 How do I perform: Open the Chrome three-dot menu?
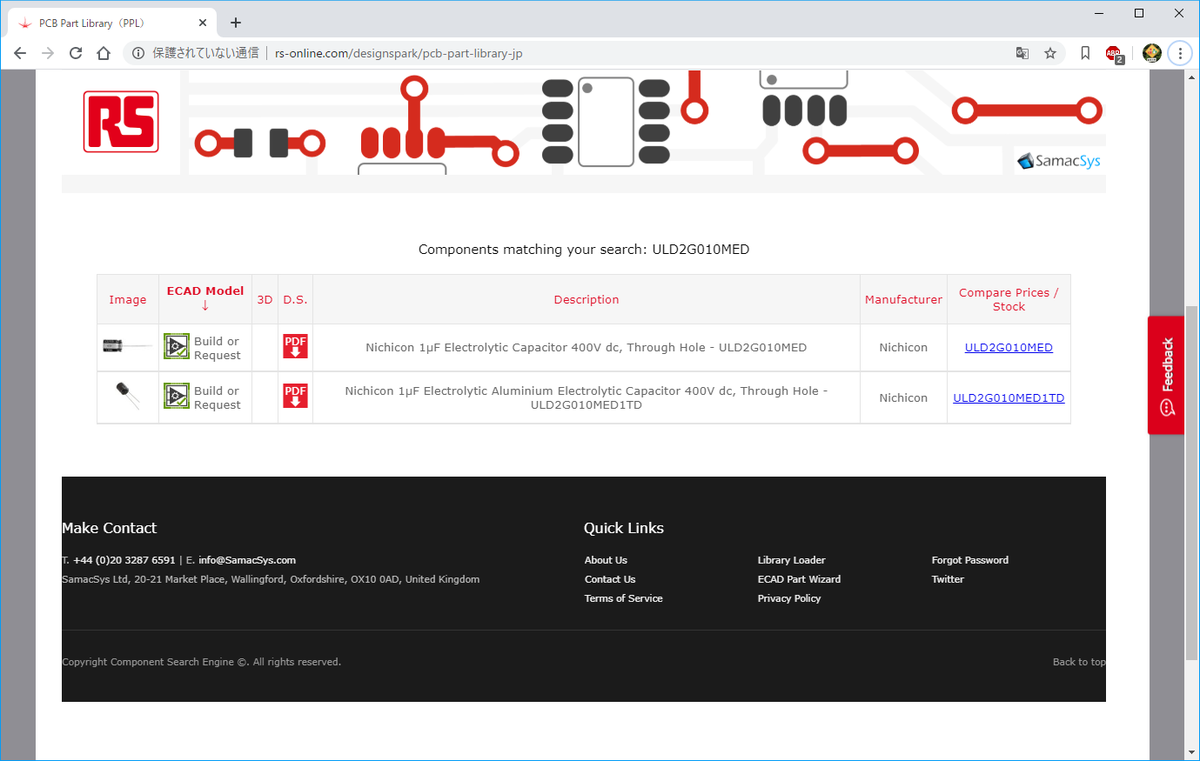coord(1180,53)
